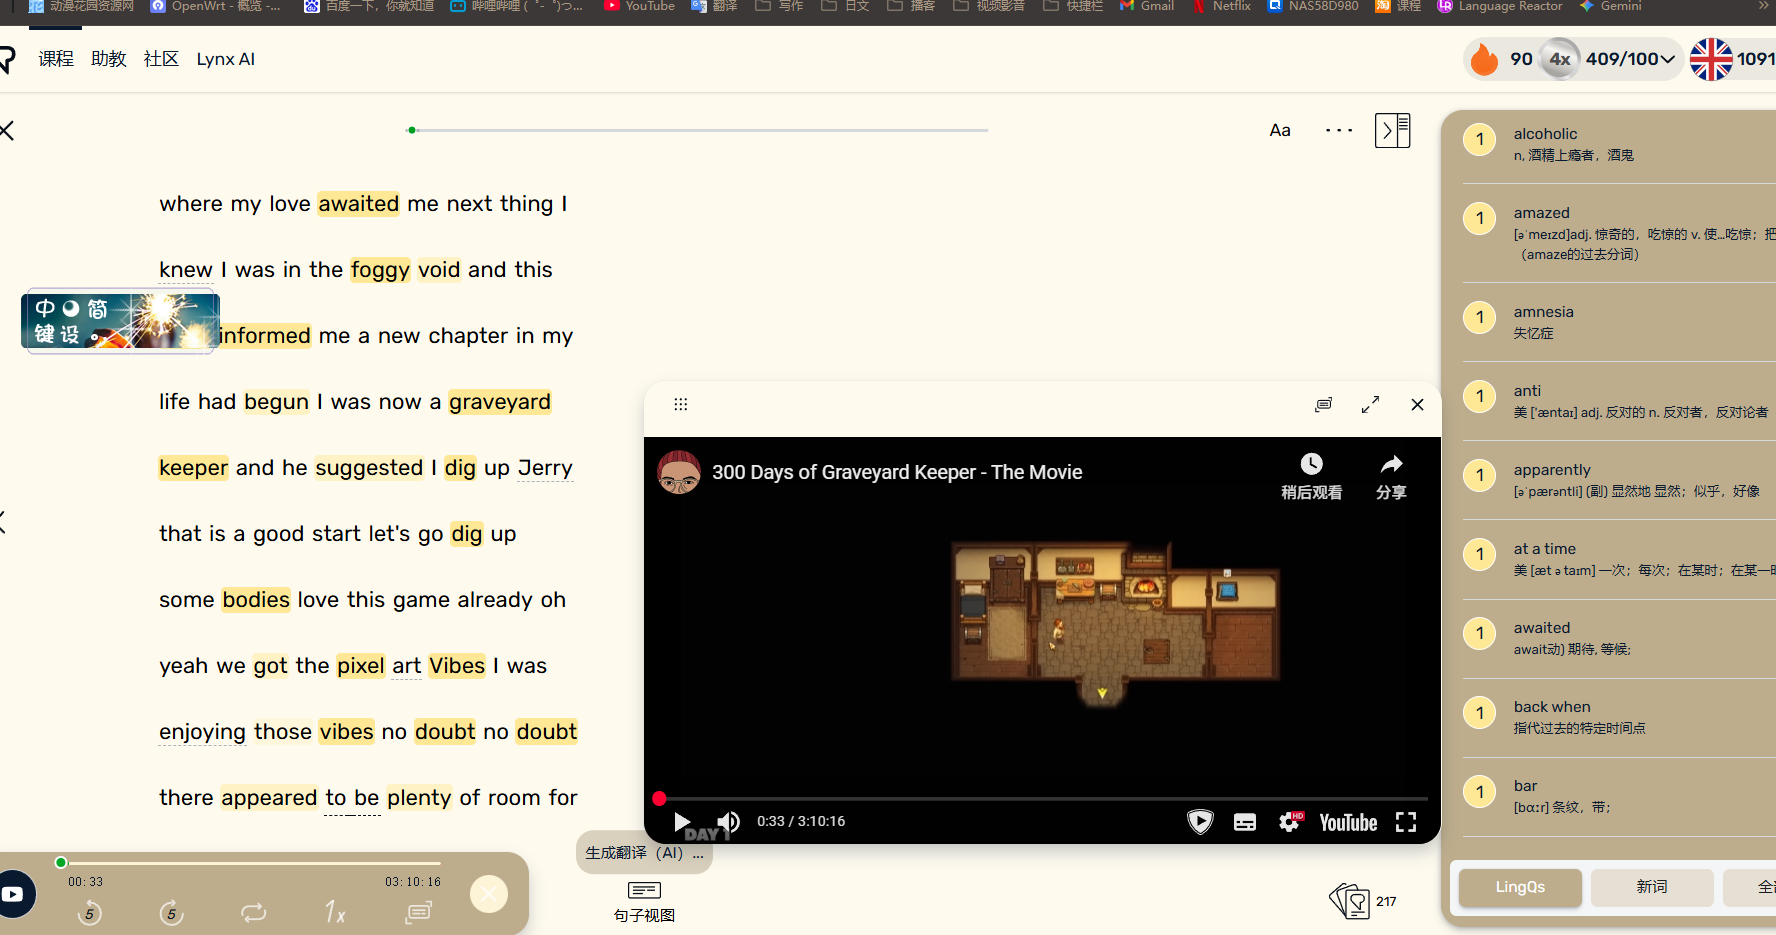
Task: Enter YouTube fullscreen mode
Action: point(1406,822)
